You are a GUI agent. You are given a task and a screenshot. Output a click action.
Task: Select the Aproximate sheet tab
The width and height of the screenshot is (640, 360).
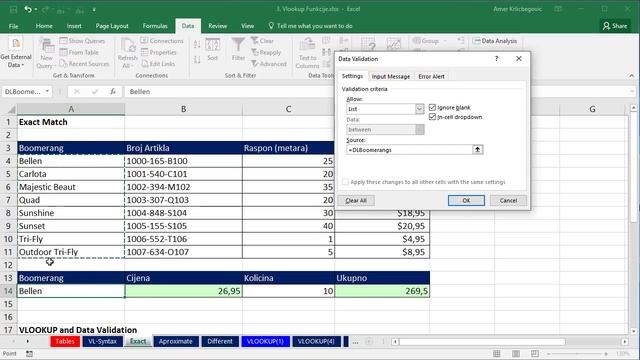[176, 341]
